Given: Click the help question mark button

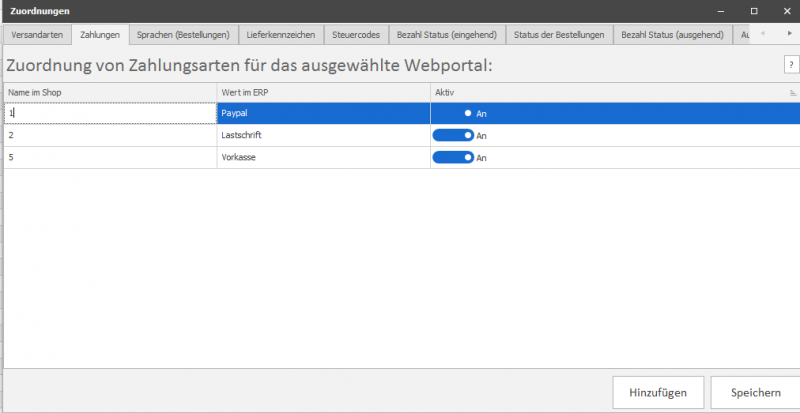Looking at the screenshot, I should pos(790,65).
